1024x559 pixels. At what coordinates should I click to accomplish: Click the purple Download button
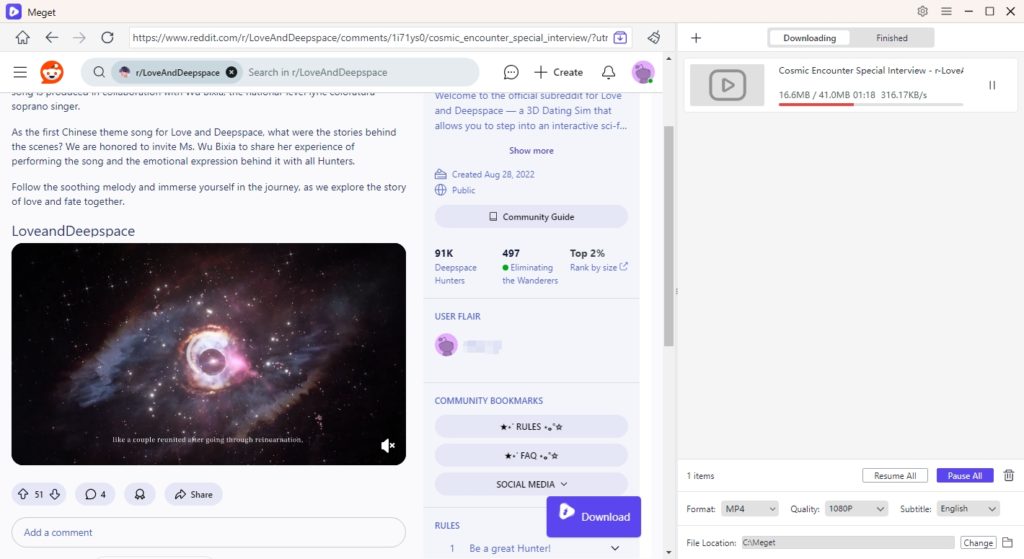[x=594, y=517]
